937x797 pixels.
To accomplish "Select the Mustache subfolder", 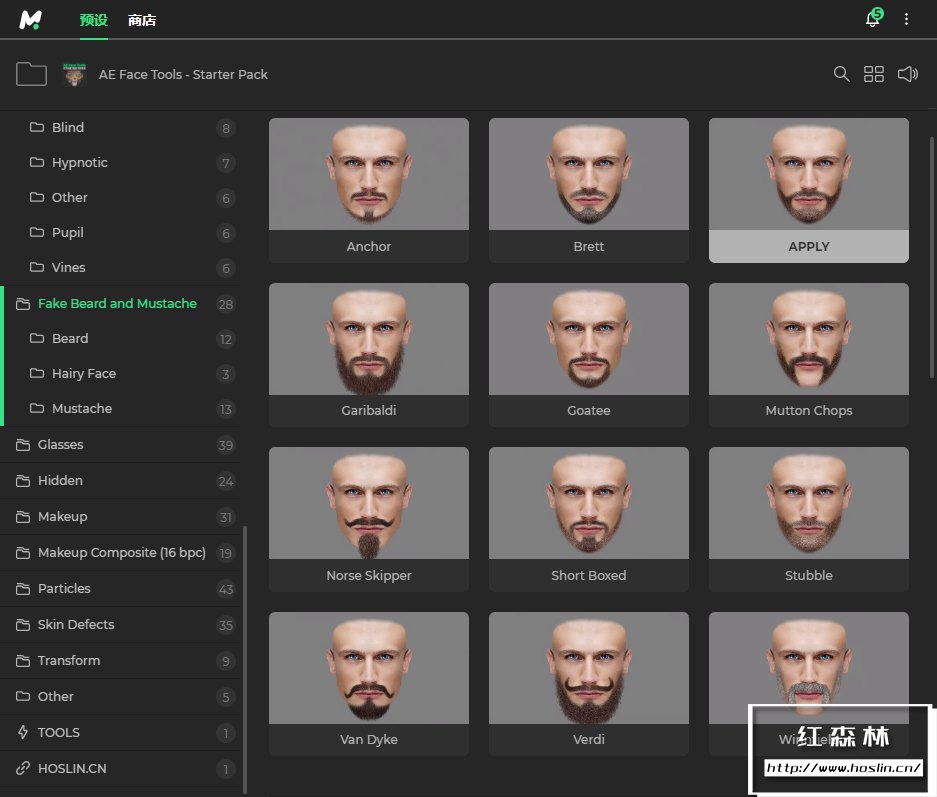I will click(82, 409).
